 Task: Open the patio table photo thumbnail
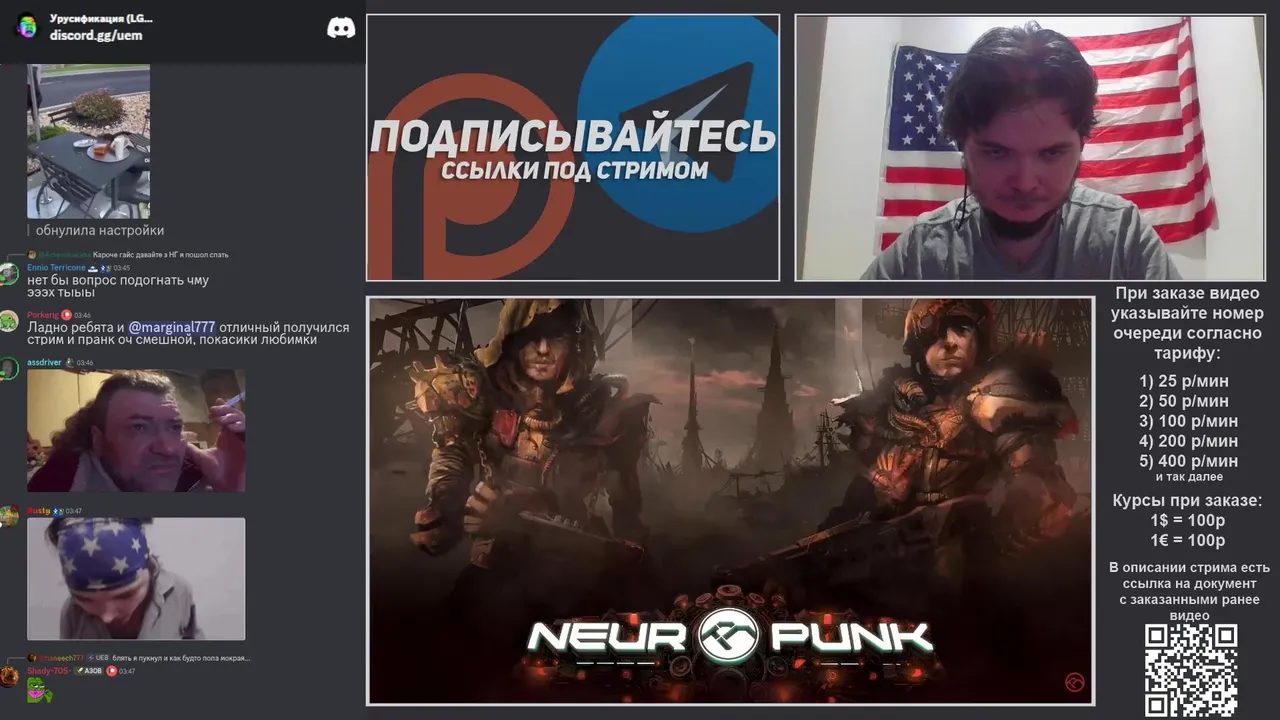click(88, 141)
